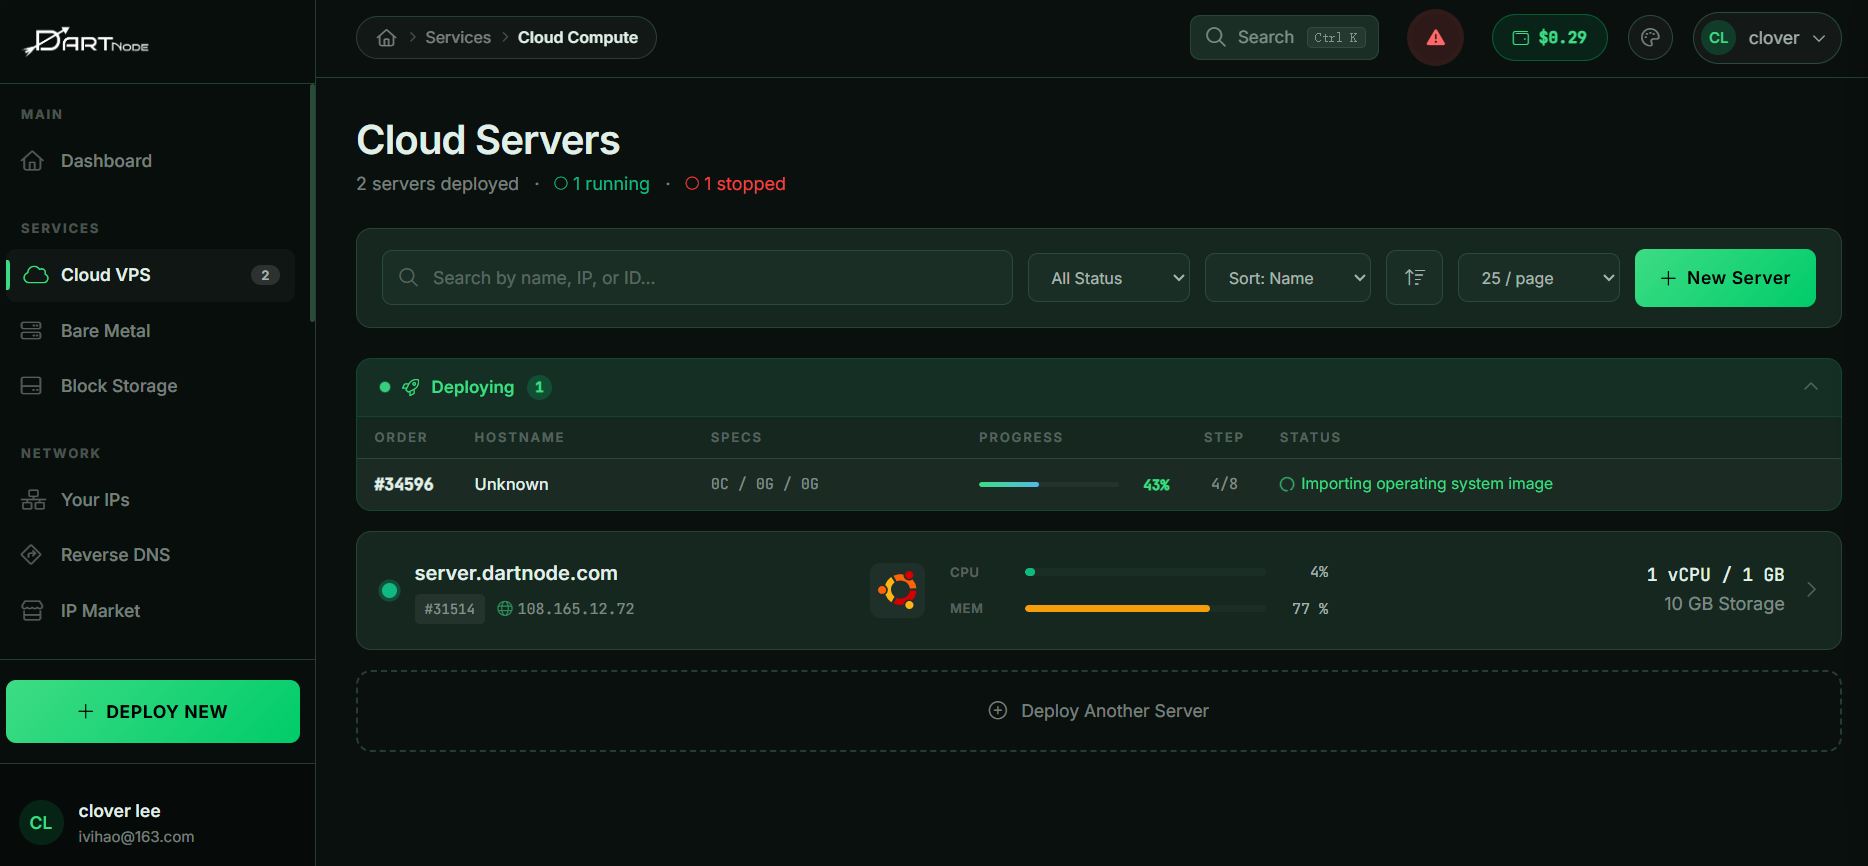The image size is (1868, 866).
Task: Click the Bare Metal server icon
Action: coord(32,331)
